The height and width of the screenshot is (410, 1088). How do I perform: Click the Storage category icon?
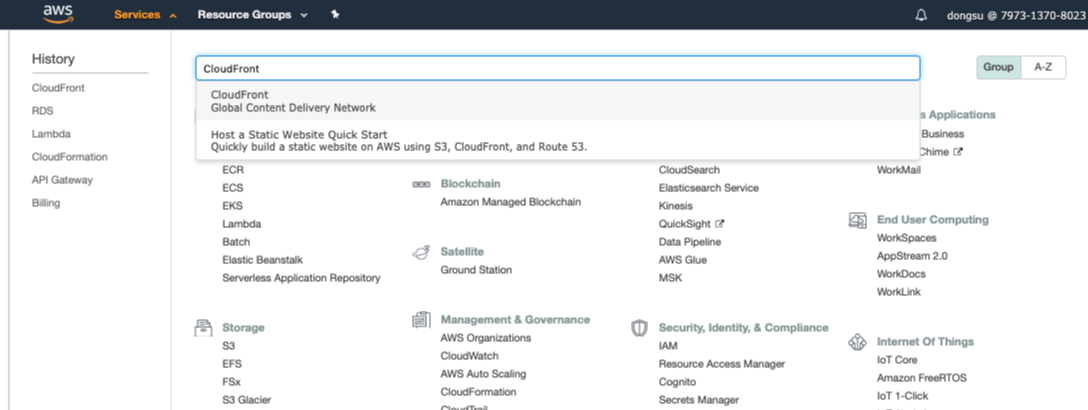click(203, 327)
